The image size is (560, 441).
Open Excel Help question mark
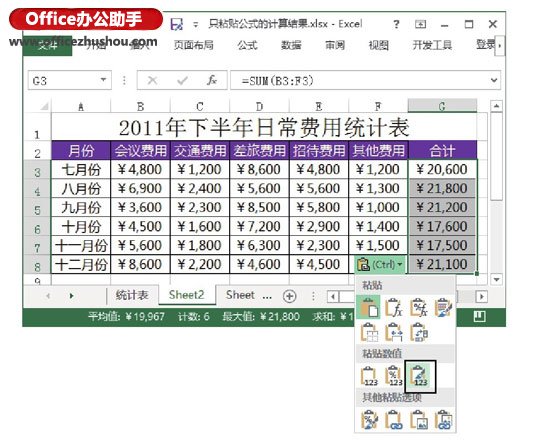396,24
